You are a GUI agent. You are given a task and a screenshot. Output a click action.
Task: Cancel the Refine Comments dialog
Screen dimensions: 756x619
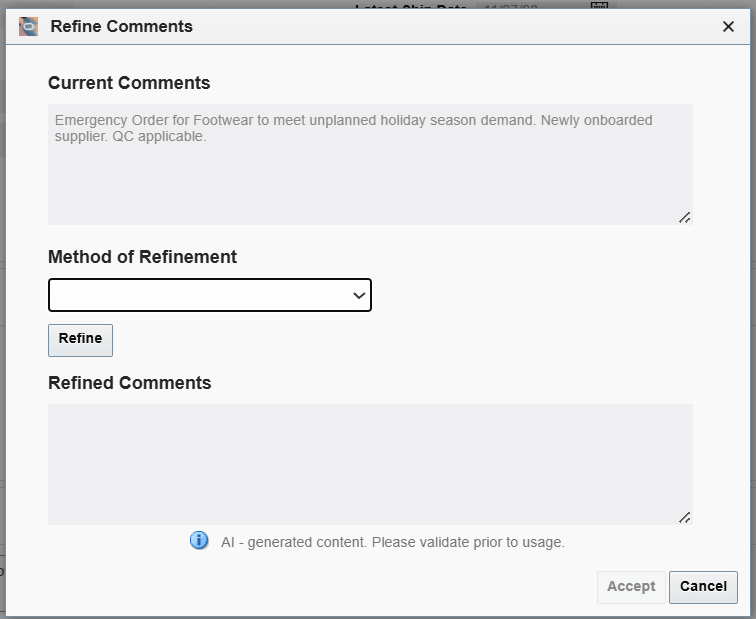[x=703, y=587]
